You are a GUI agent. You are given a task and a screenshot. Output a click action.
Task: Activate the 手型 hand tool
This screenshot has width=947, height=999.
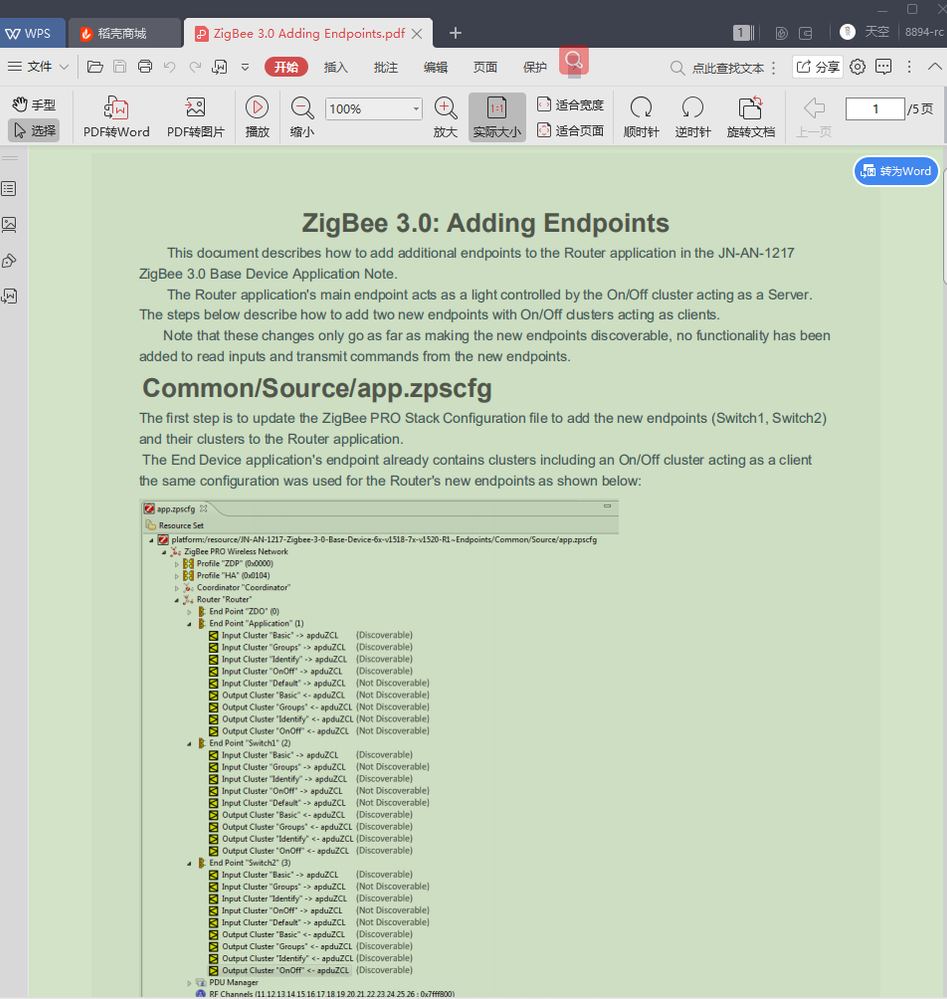point(34,104)
